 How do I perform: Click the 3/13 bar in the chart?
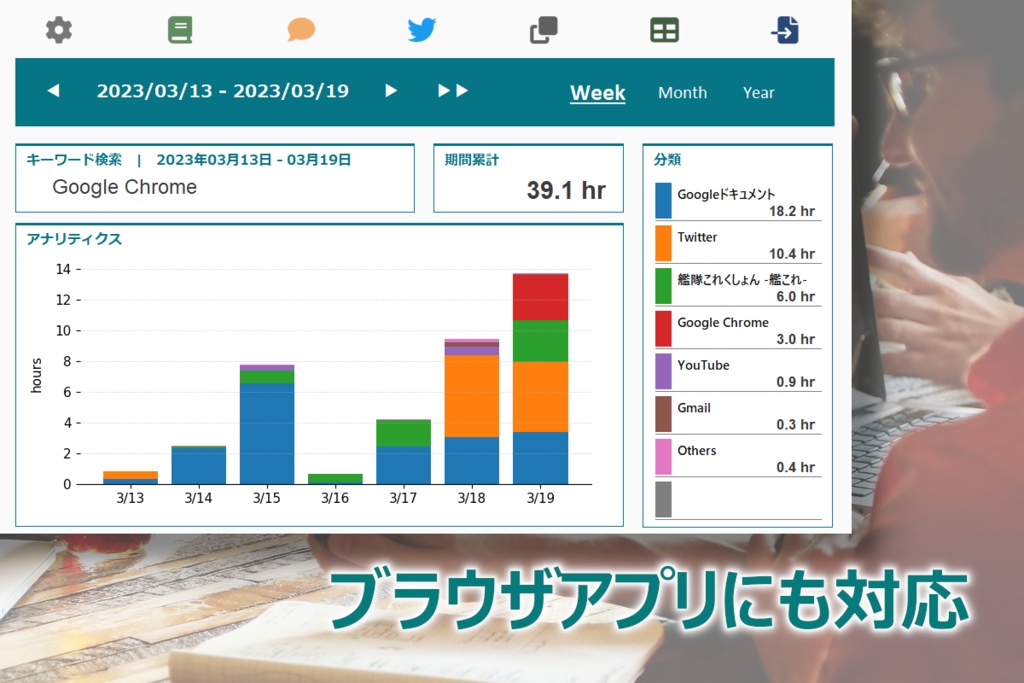pyautogui.click(x=131, y=477)
